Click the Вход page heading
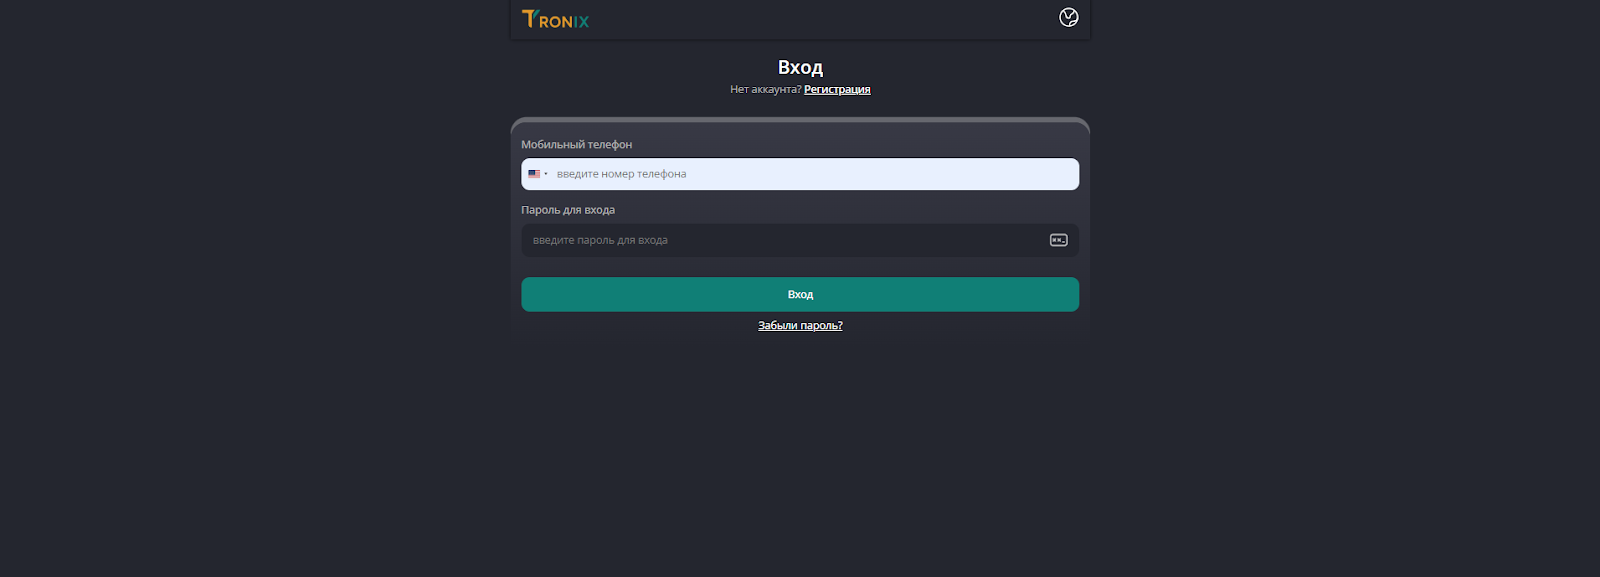 [800, 67]
